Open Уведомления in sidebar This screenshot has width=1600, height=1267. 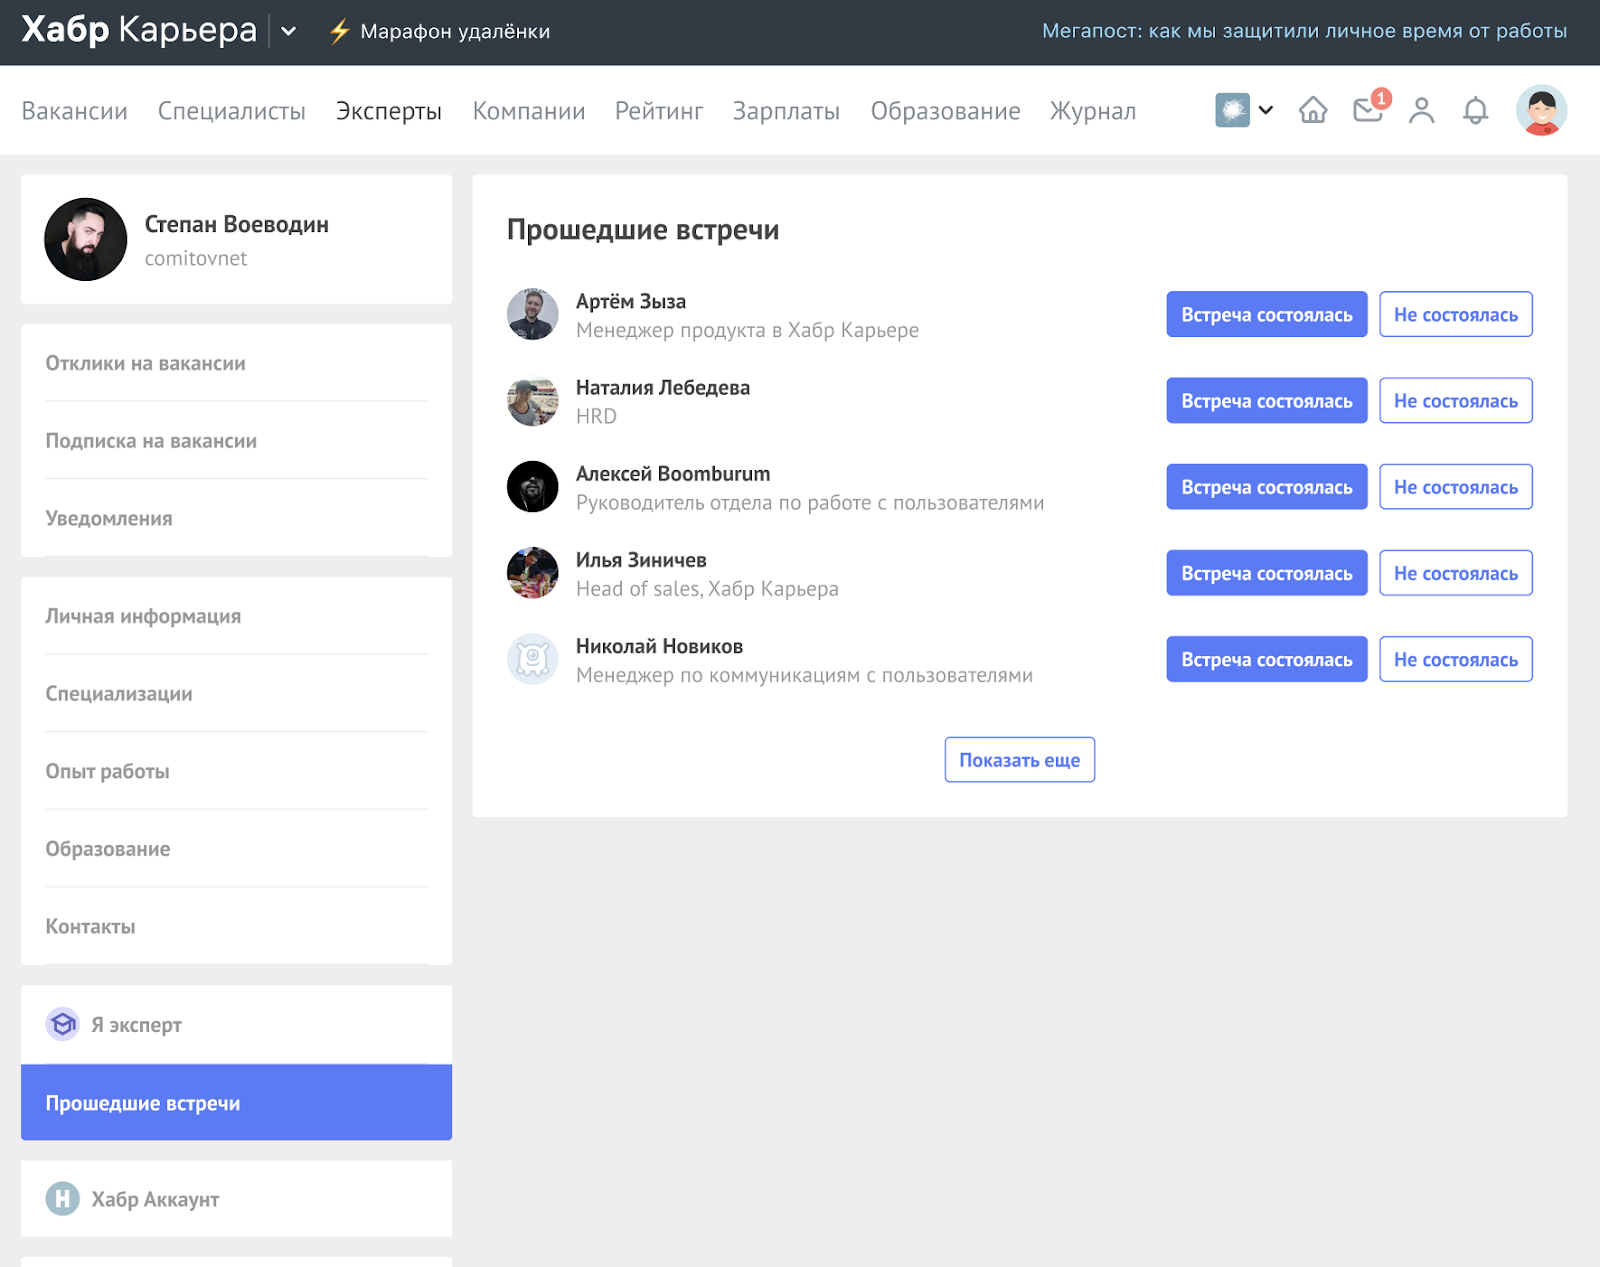236,518
